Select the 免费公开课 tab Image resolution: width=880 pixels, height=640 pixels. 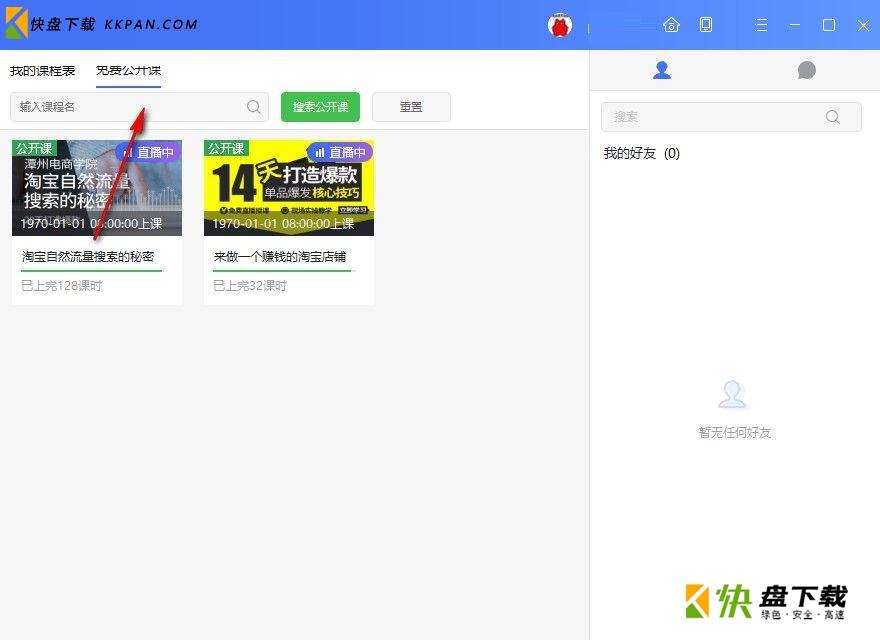[129, 71]
